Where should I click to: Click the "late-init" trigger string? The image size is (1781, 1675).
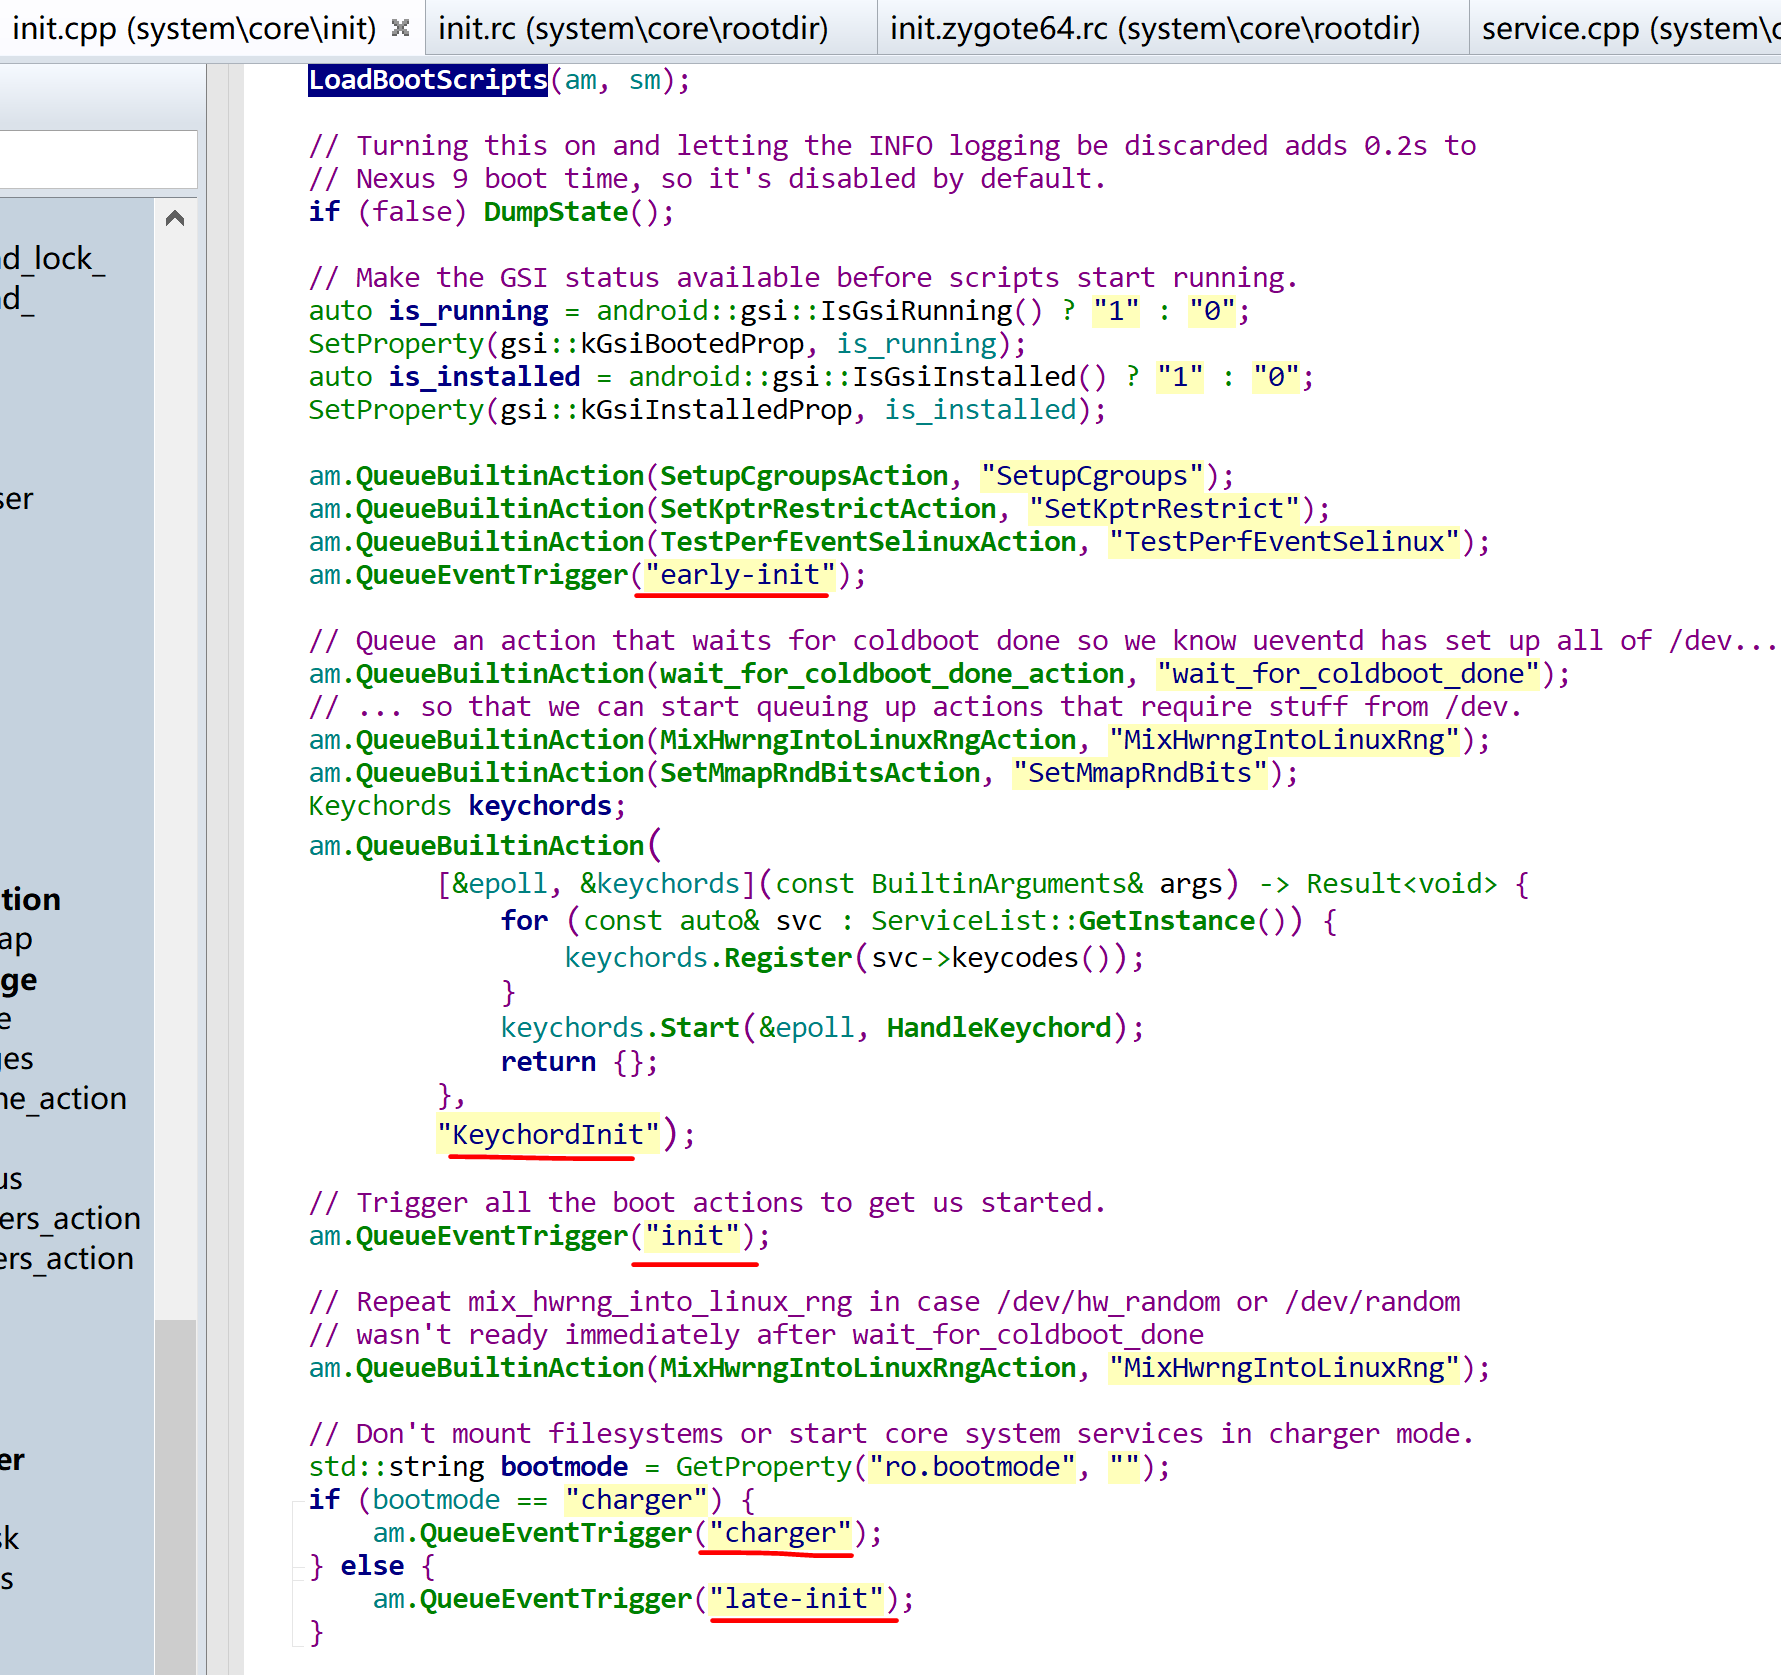pos(796,1599)
